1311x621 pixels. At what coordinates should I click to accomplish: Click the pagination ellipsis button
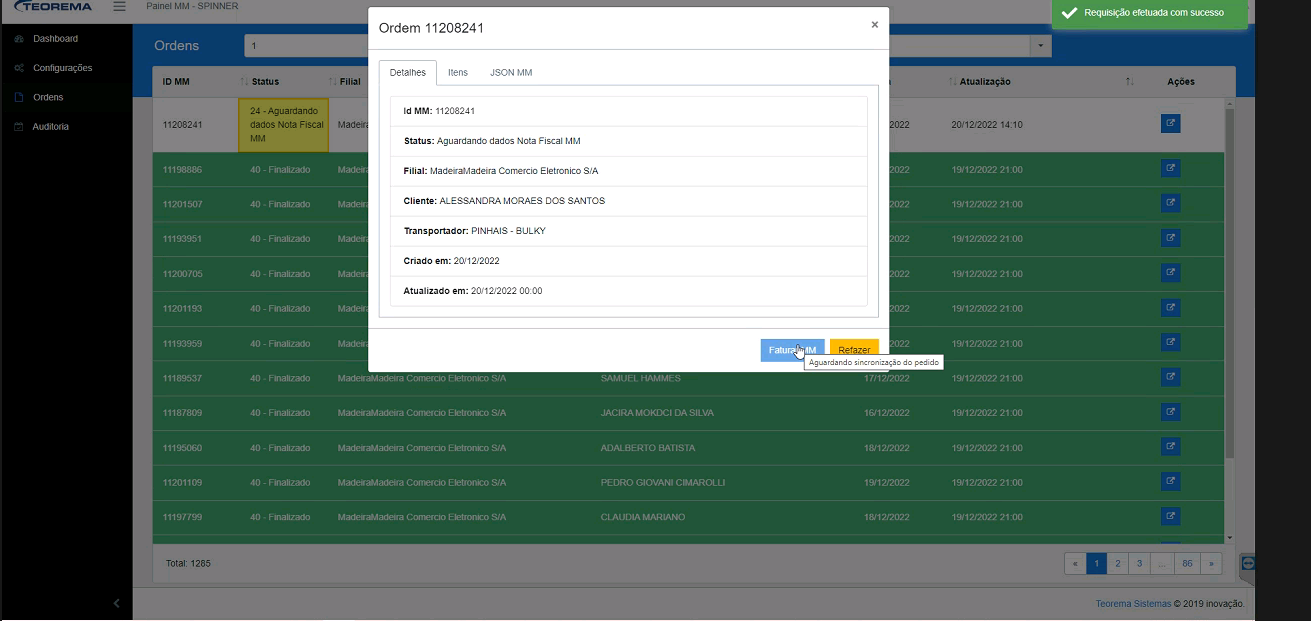point(1162,564)
